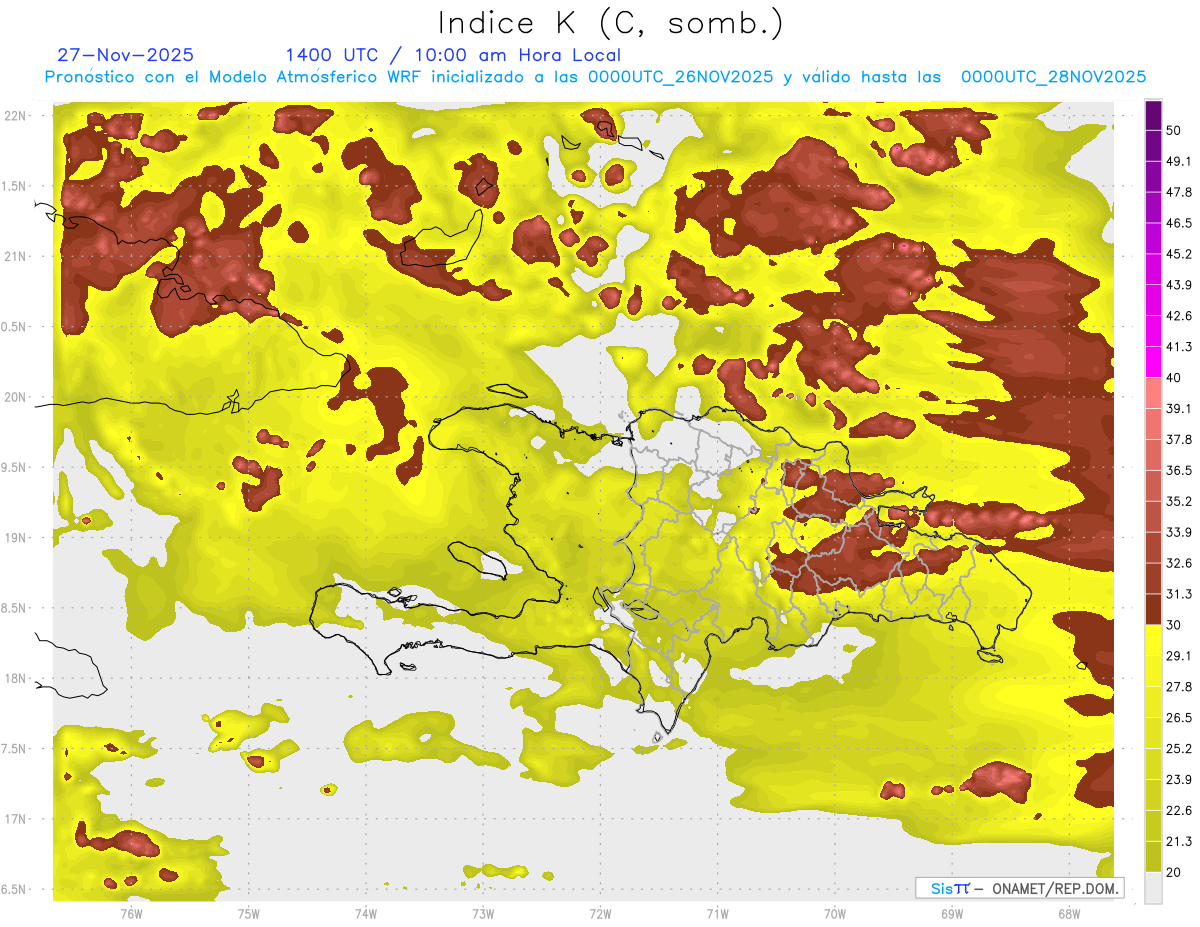
Task: Click the 22N latitude label
Action: pyautogui.click(x=15, y=116)
